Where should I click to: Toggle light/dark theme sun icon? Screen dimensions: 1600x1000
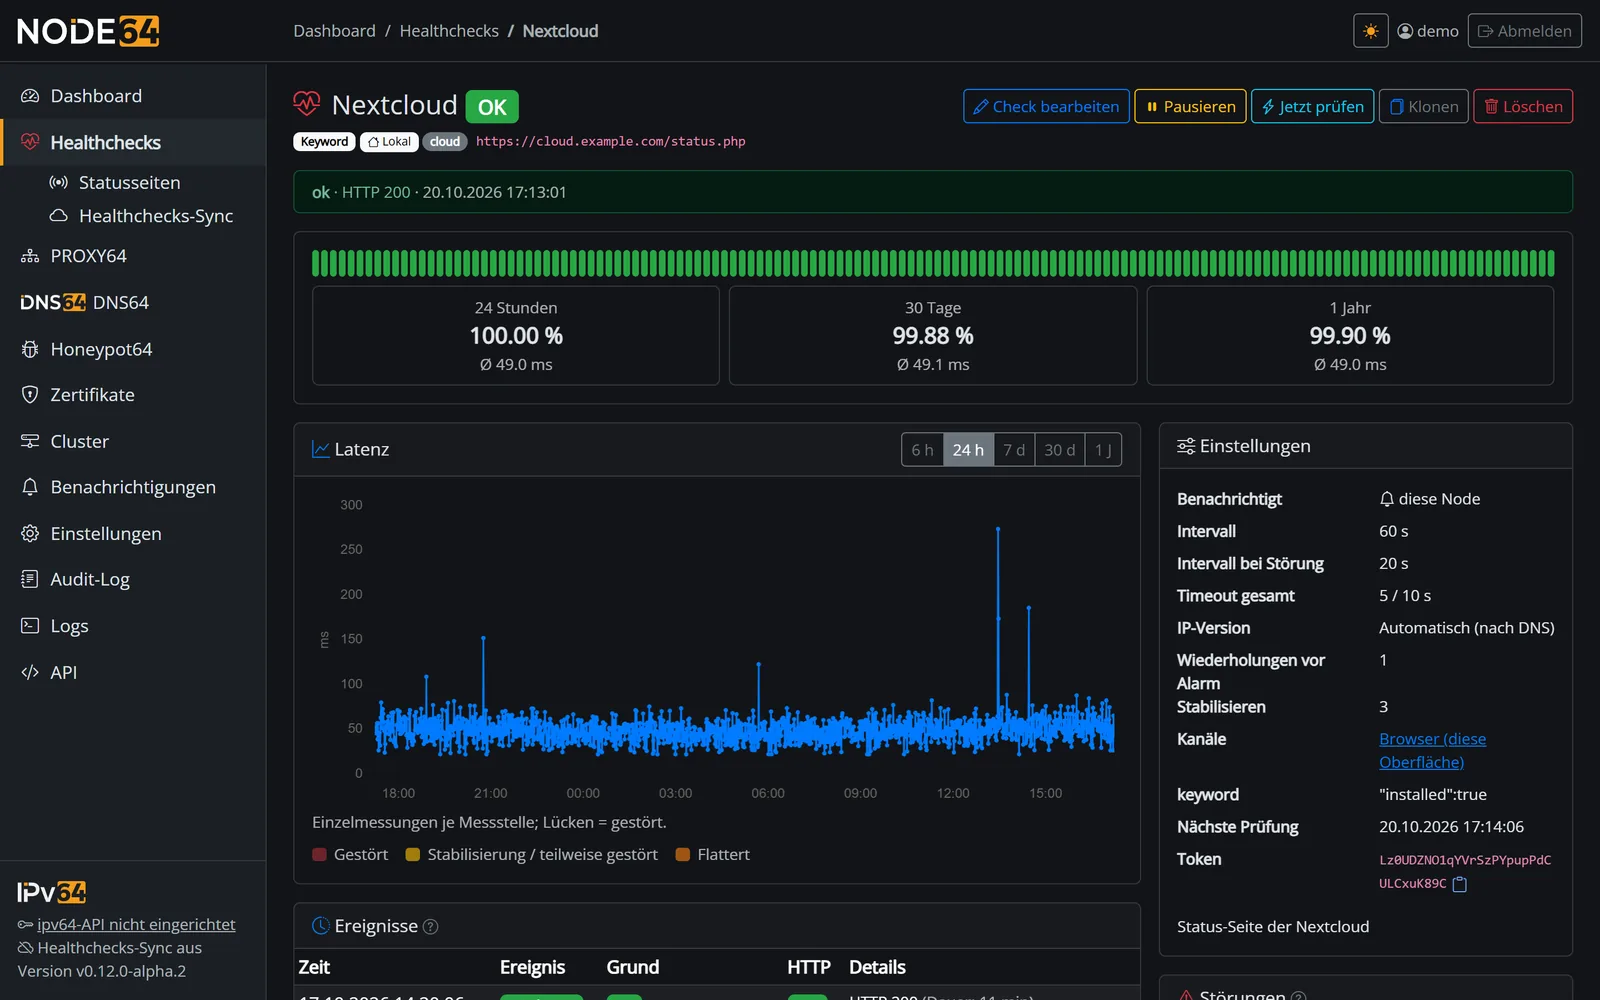point(1370,31)
